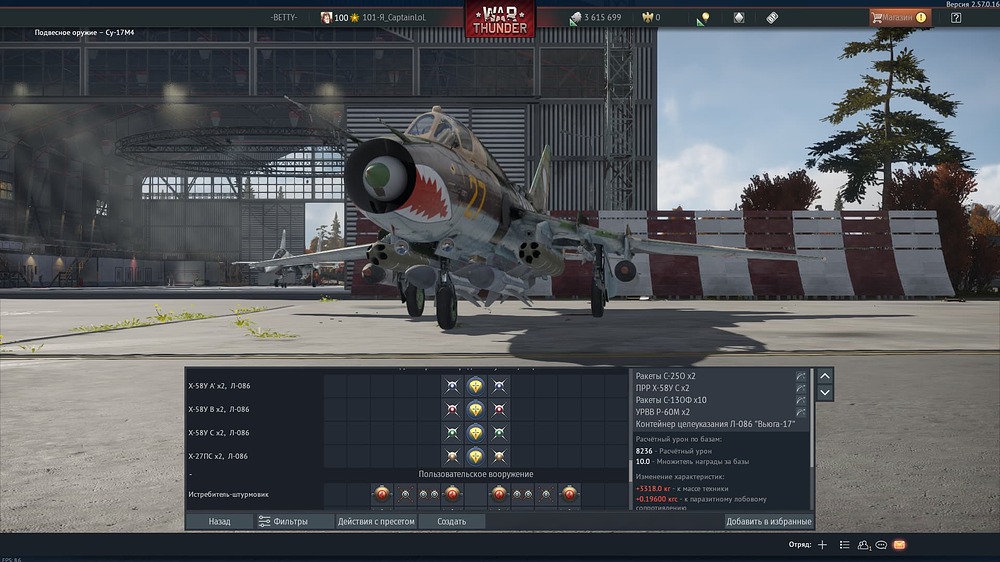This screenshot has height=562, width=1000.
Task: Pick right green missile in Х-58У С row
Action: [x=499, y=433]
